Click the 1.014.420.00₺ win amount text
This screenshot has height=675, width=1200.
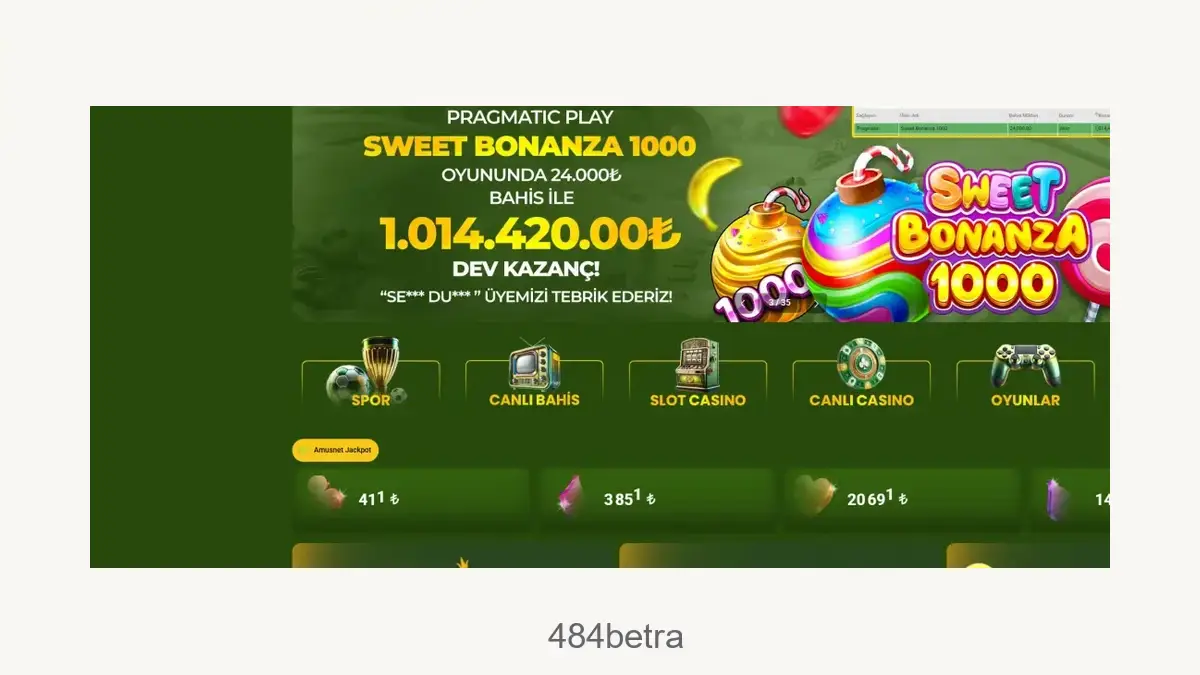pyautogui.click(x=530, y=235)
